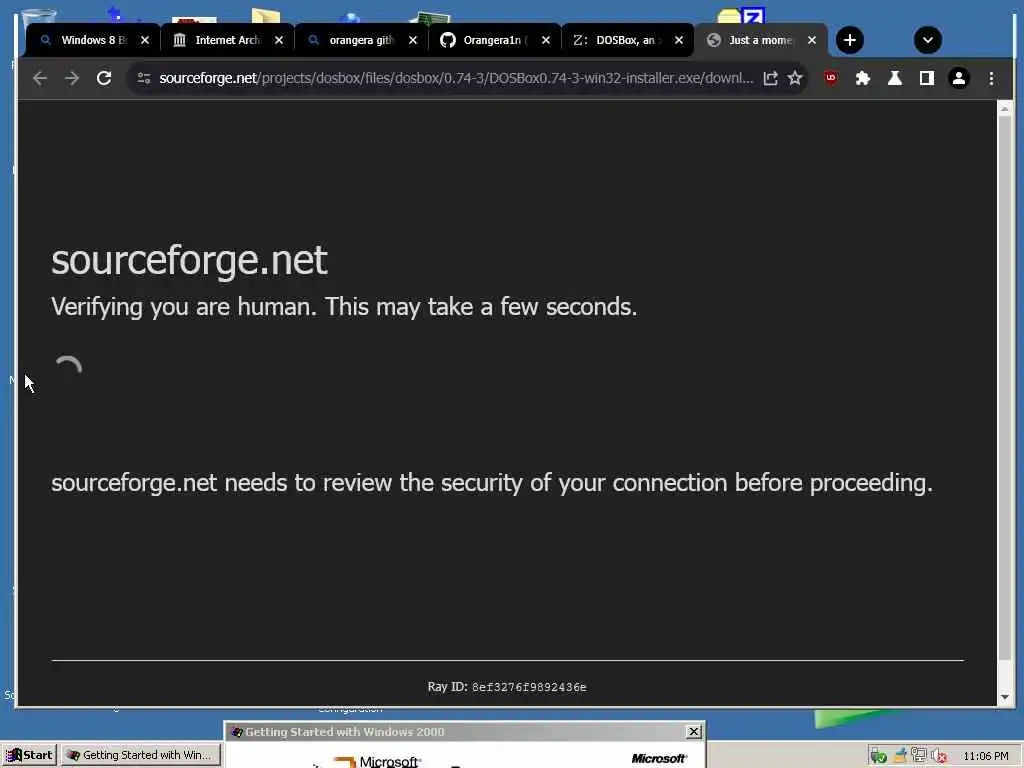
Task: Reload the sourceforge page
Action: pyautogui.click(x=104, y=78)
